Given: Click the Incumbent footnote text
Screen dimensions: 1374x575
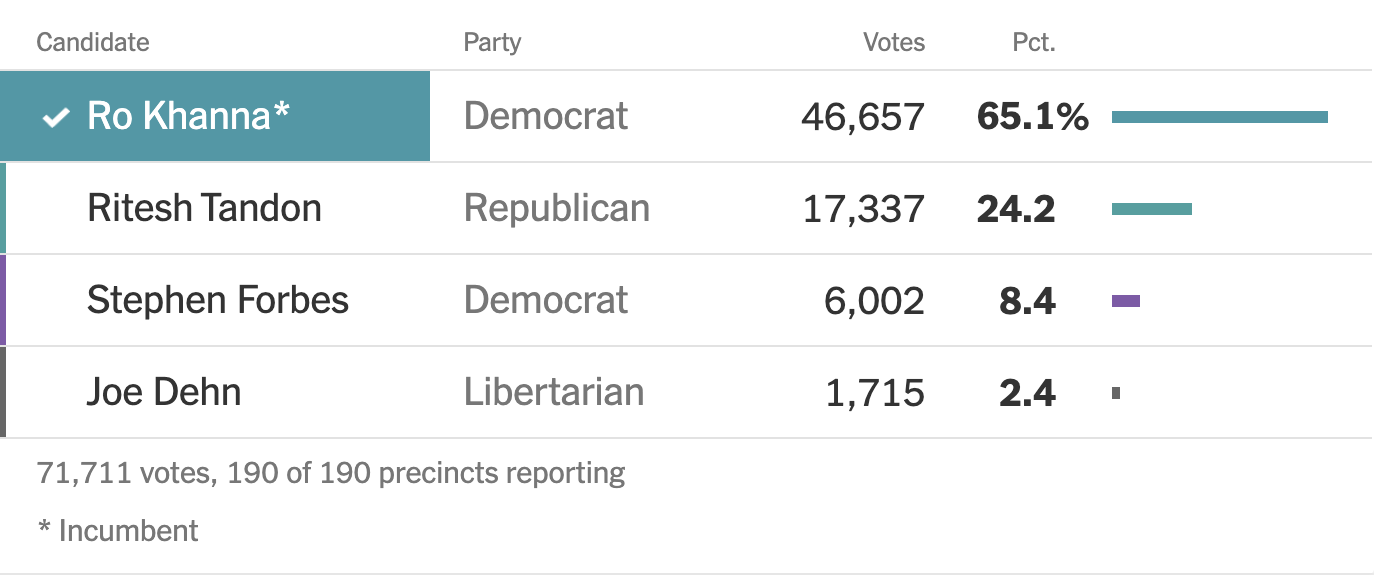Looking at the screenshot, I should (x=118, y=530).
